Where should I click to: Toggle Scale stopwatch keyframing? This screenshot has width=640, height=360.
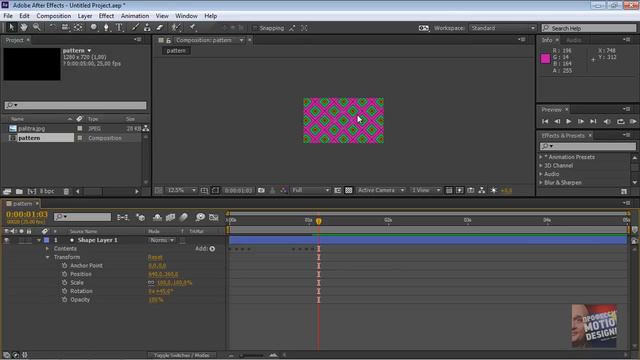click(64, 282)
